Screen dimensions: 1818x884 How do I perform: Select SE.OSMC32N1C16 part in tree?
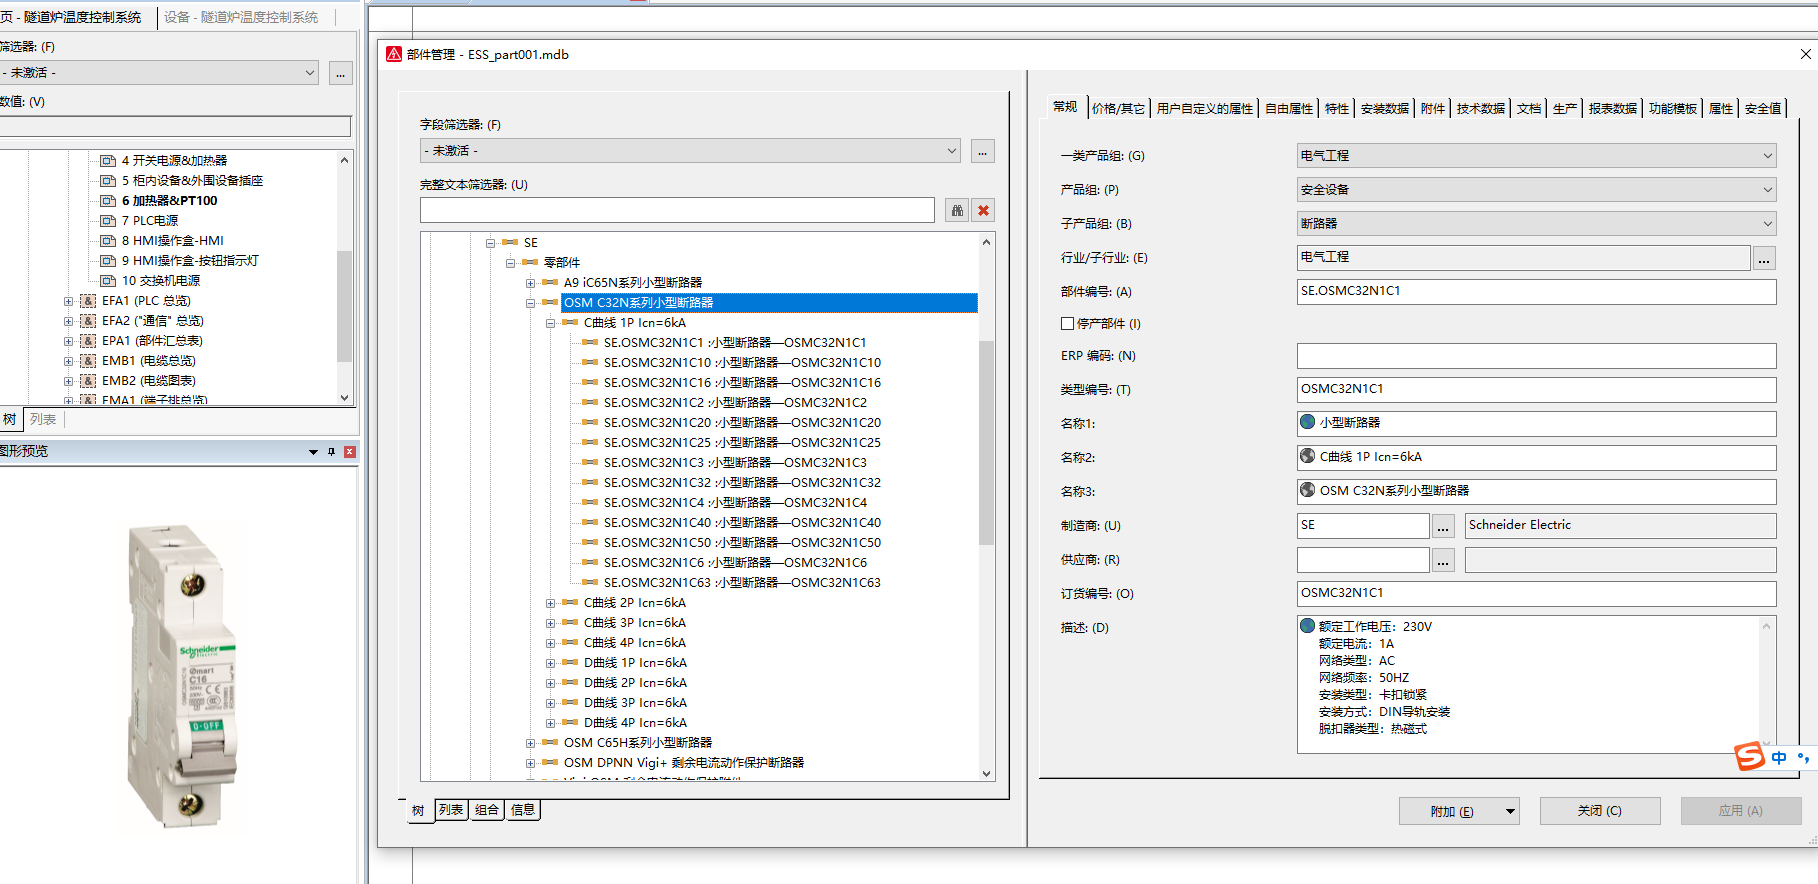741,383
